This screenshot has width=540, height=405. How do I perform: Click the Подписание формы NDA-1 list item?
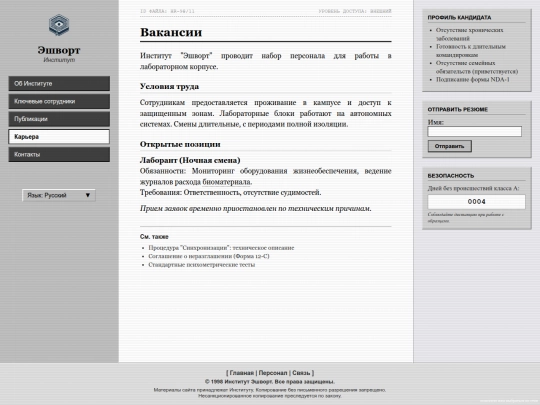473,80
